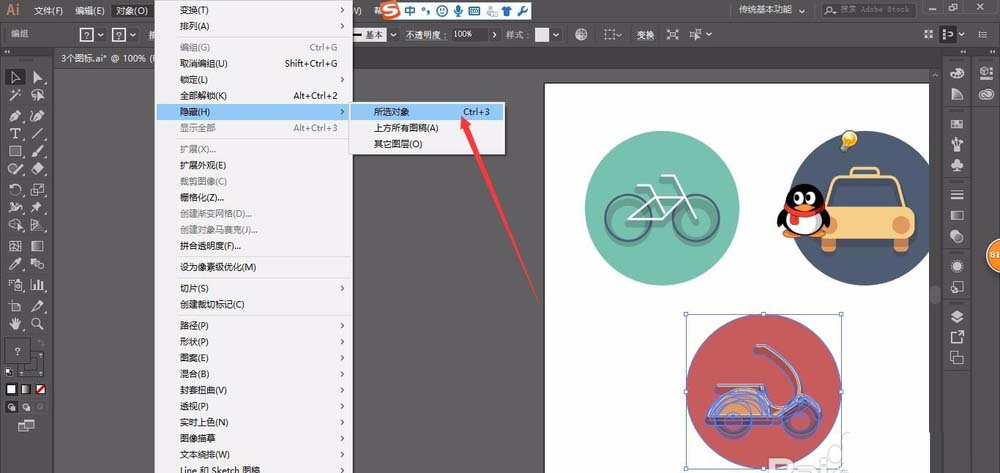Image resolution: width=1000 pixels, height=473 pixels.
Task: Click the opacity 100% field
Action: (469, 35)
